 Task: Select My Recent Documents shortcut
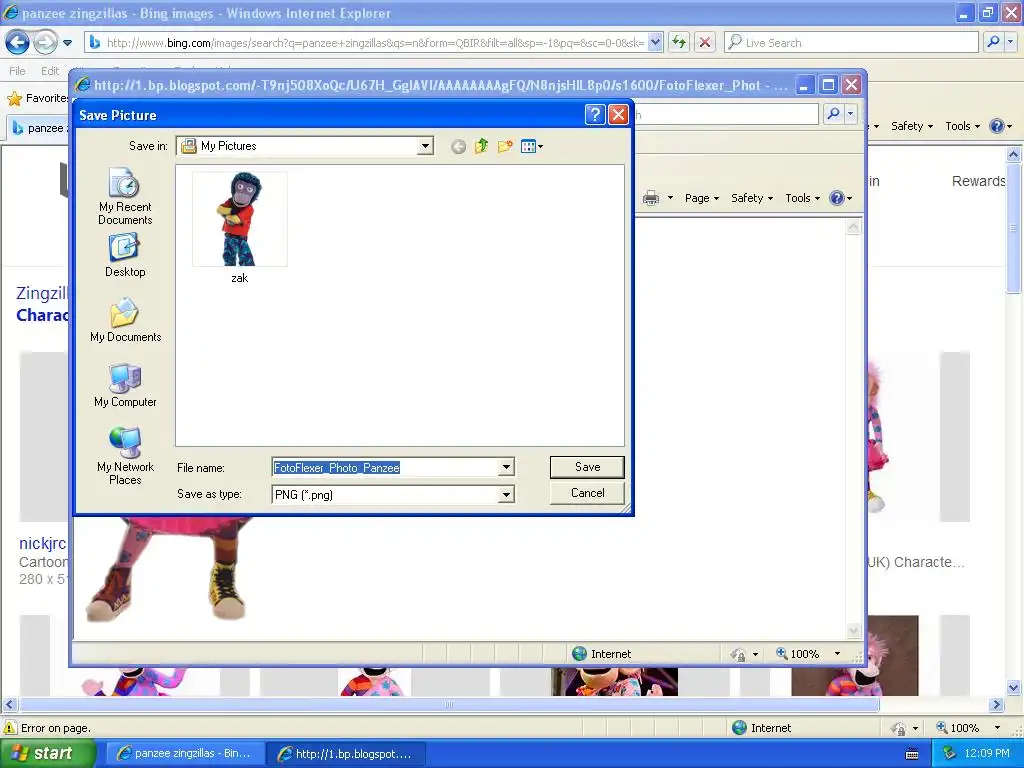(x=125, y=196)
